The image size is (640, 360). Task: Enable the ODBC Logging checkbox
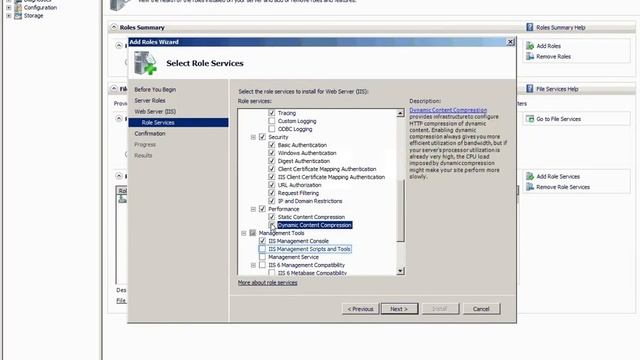[272, 129]
